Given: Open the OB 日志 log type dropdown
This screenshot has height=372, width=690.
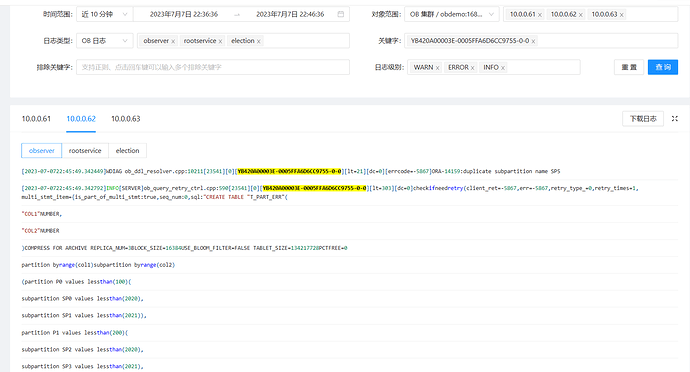Looking at the screenshot, I should tap(104, 41).
